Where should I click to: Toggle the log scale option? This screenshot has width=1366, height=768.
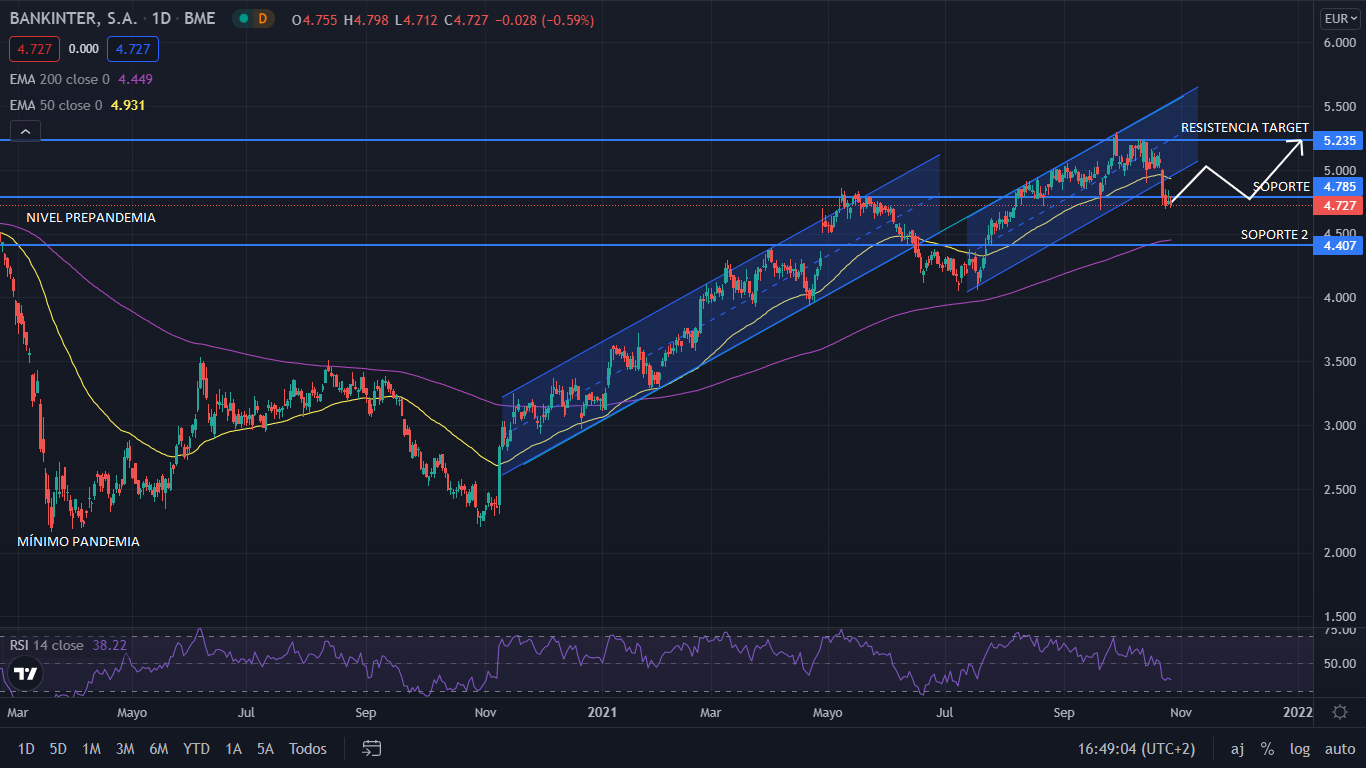click(x=1300, y=748)
